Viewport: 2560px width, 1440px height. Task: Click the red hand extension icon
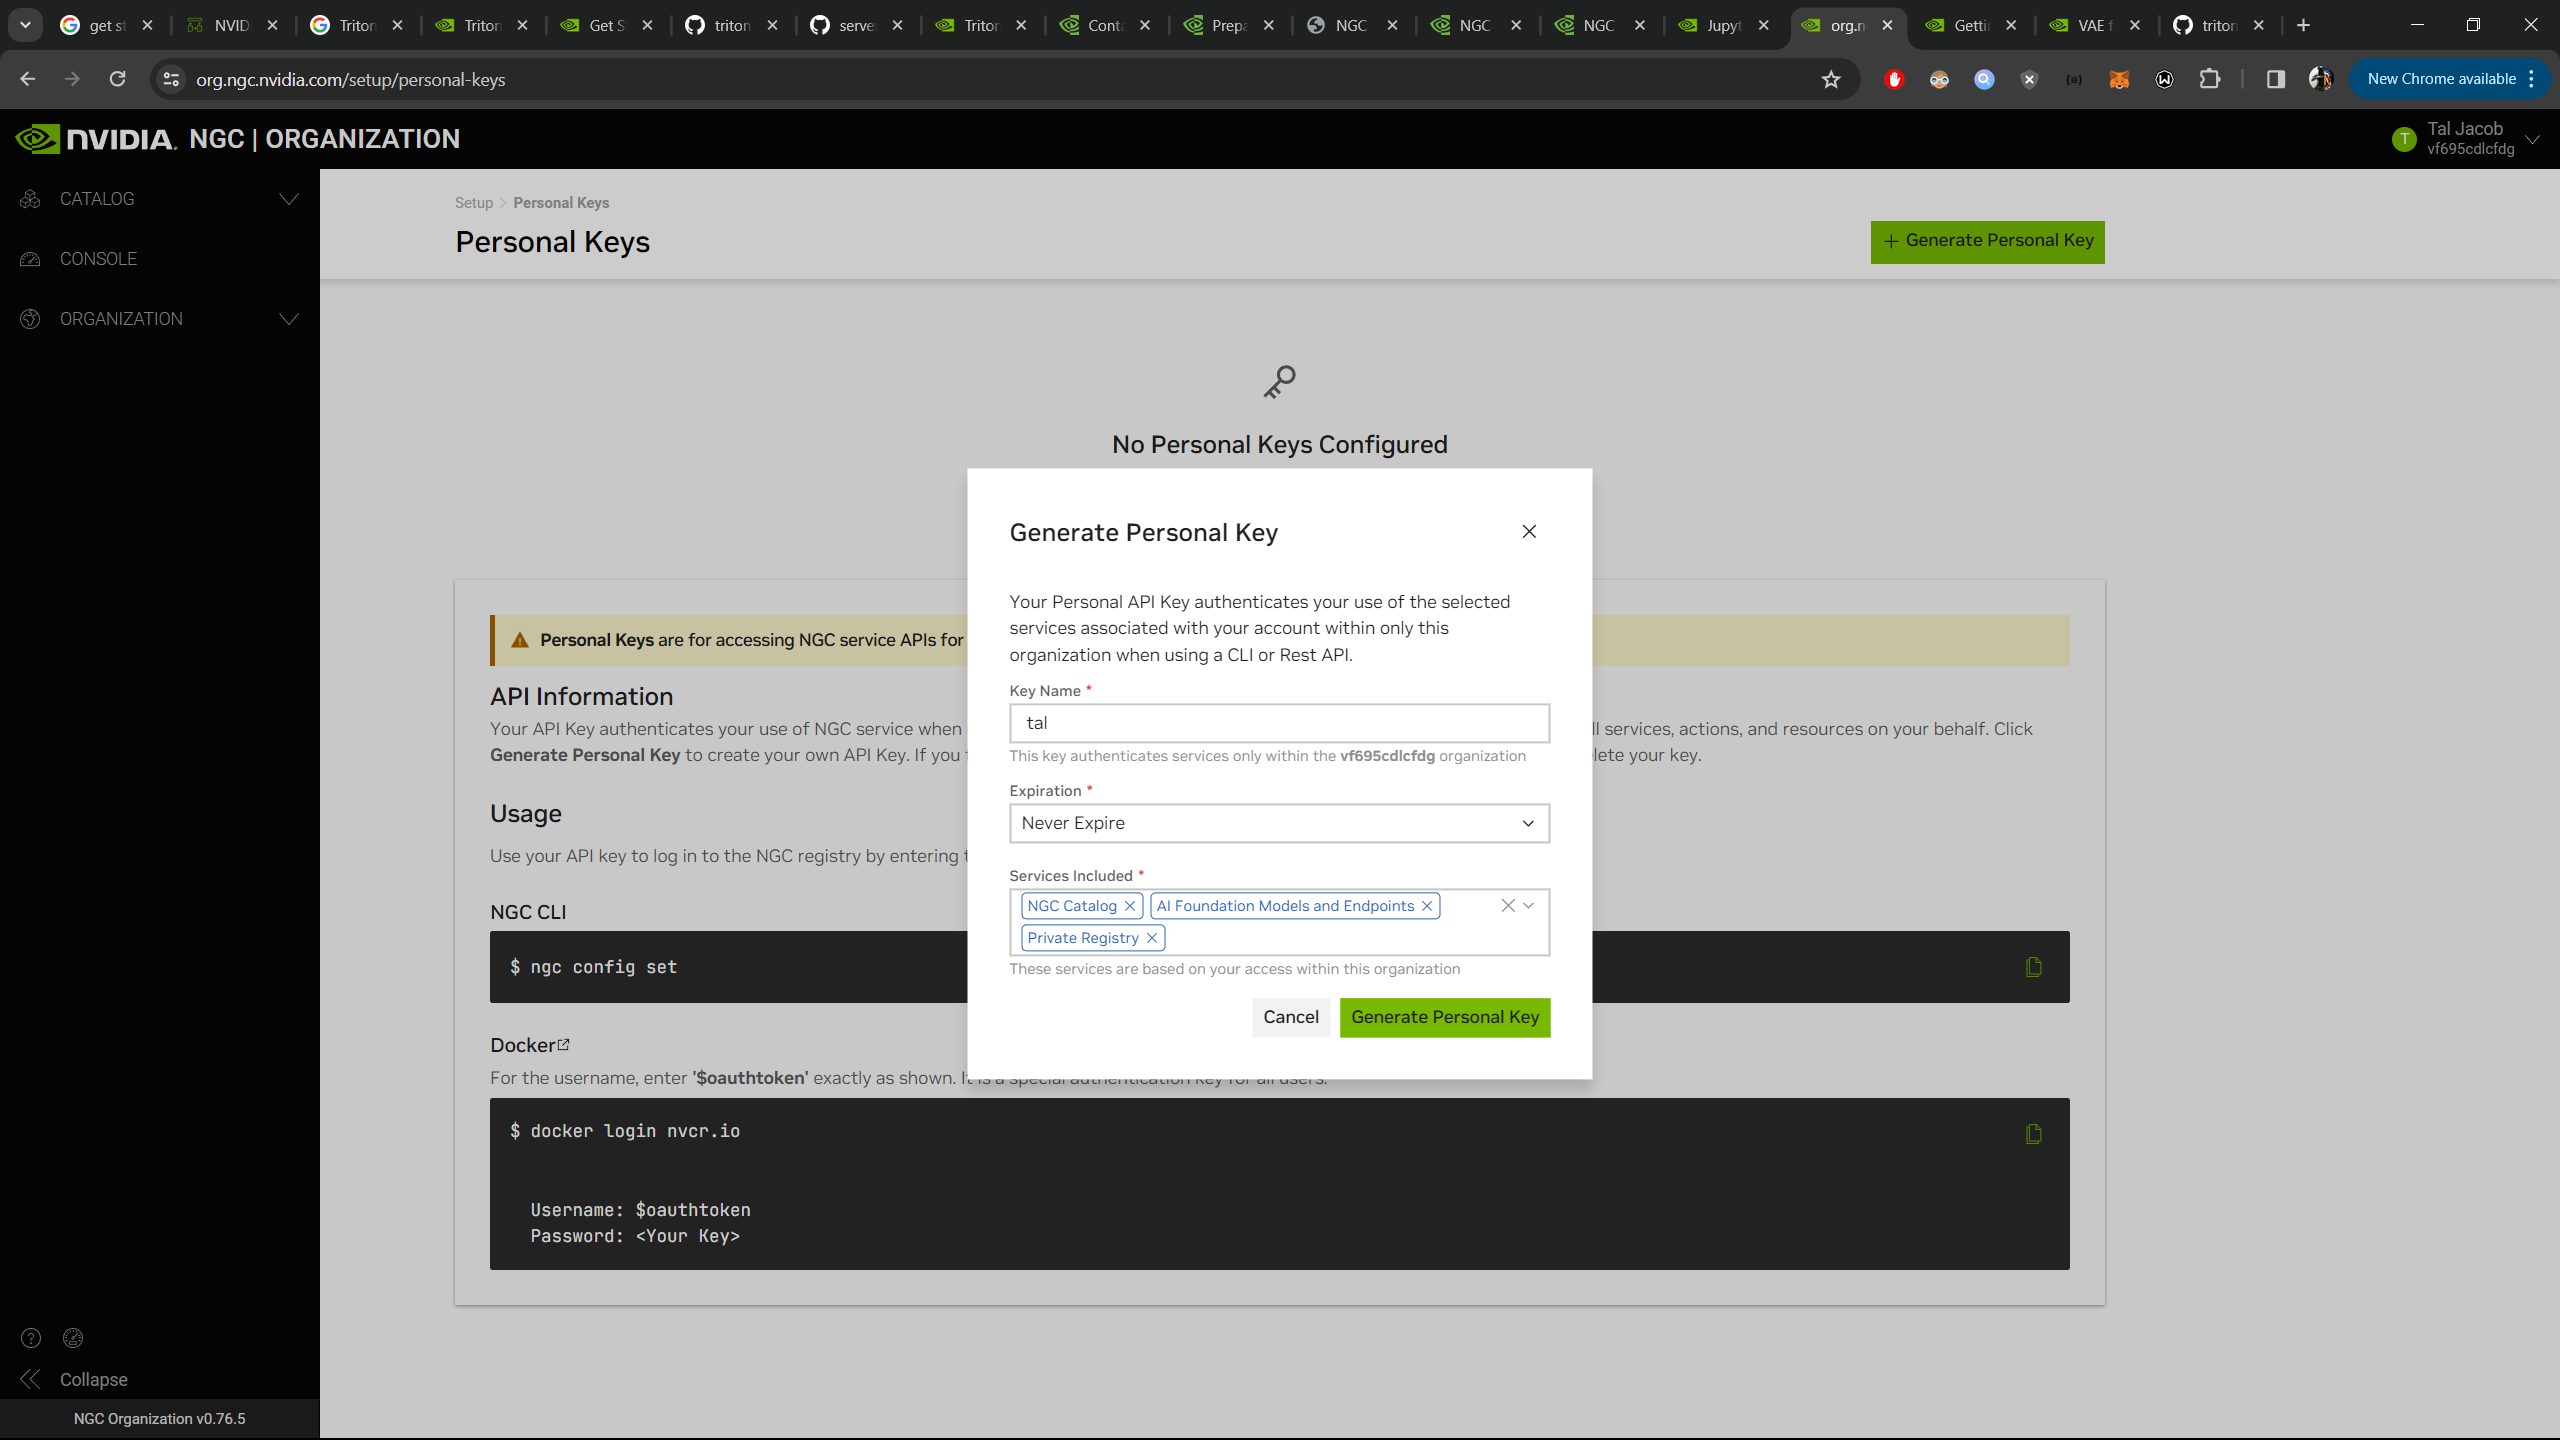coord(1894,79)
